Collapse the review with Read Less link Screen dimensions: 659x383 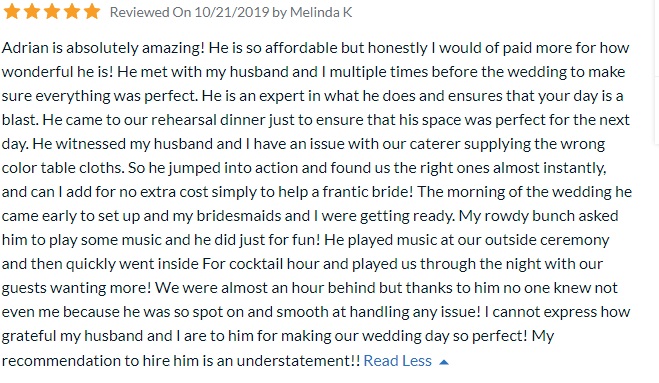[x=397, y=361]
